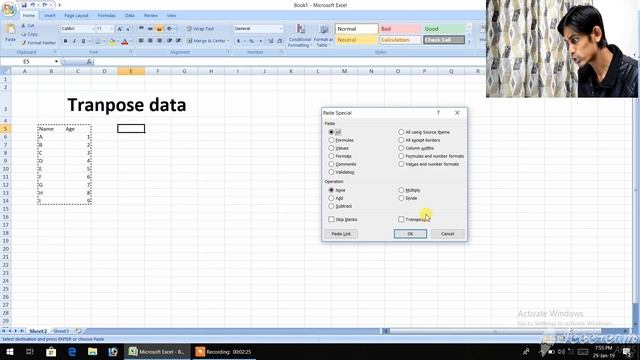Open the General number format dropdown
The image size is (640, 360).
click(281, 29)
